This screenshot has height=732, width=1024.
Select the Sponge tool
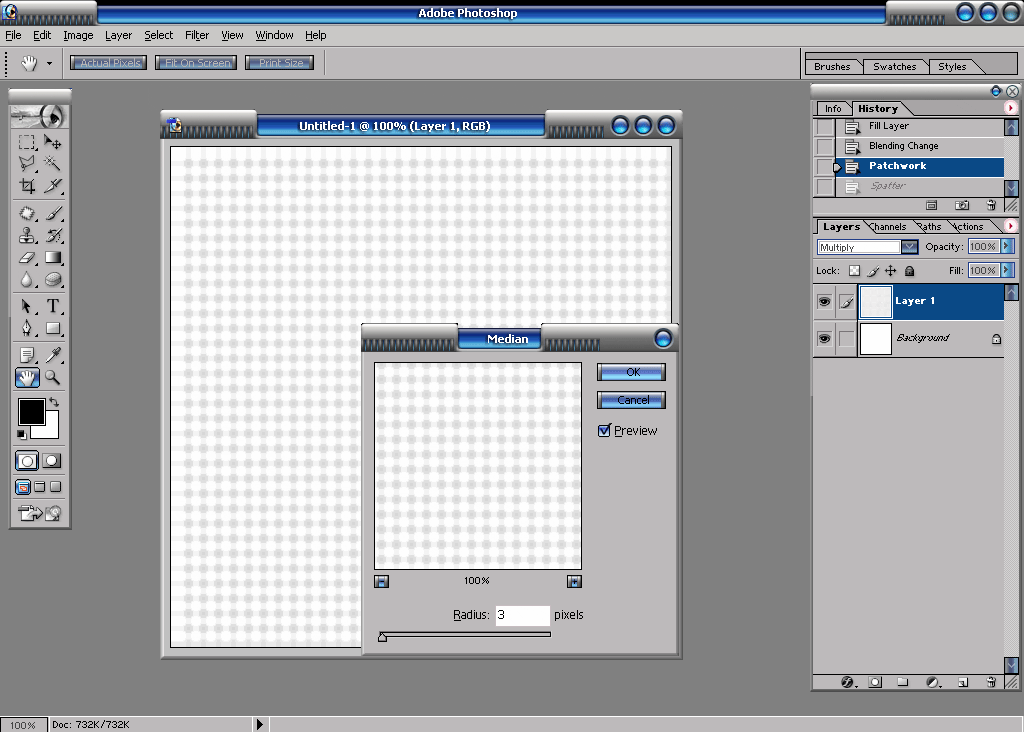pyautogui.click(x=52, y=279)
